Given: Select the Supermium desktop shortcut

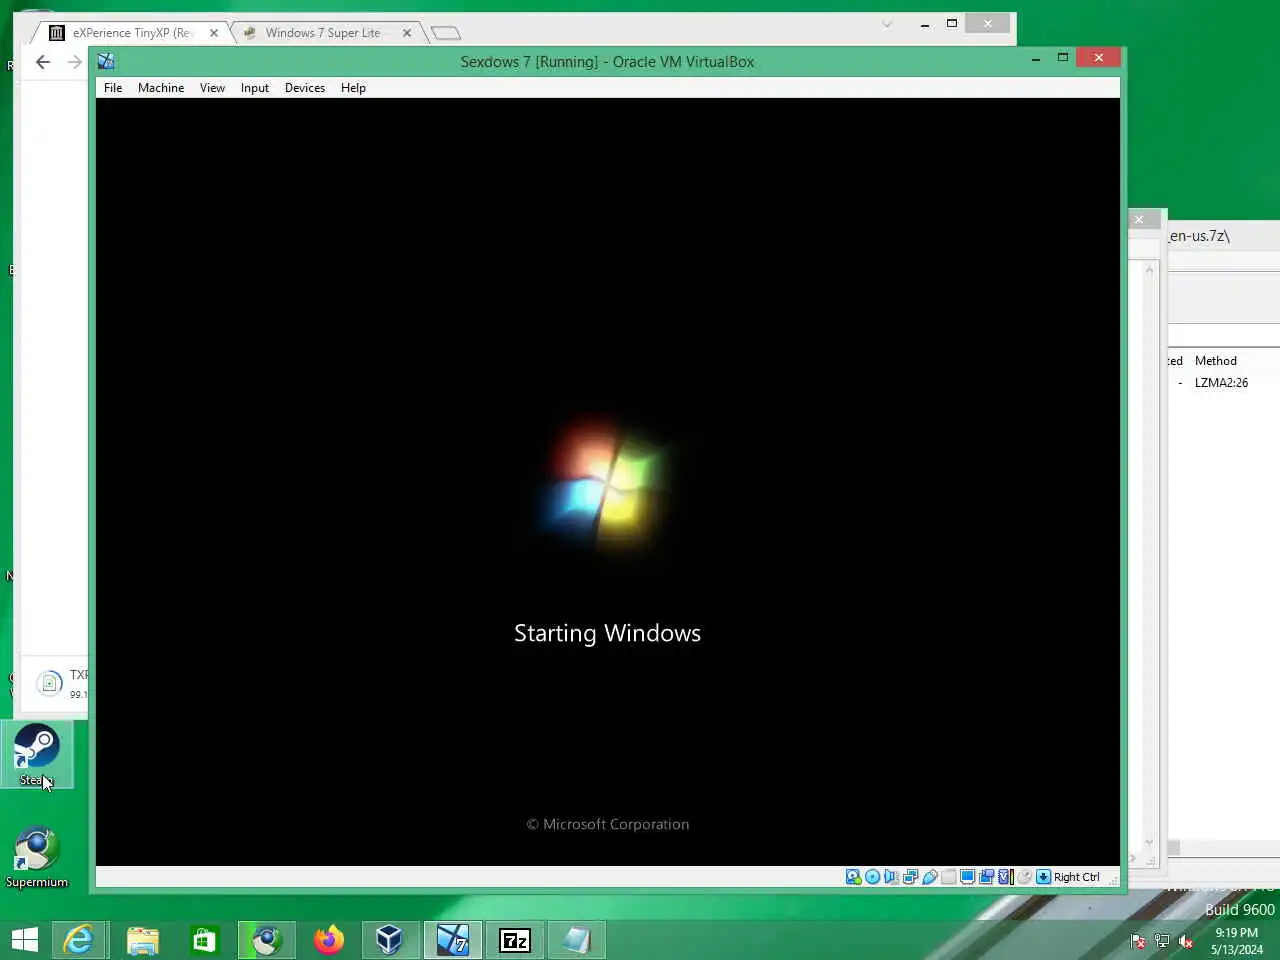Looking at the screenshot, I should pos(37,857).
